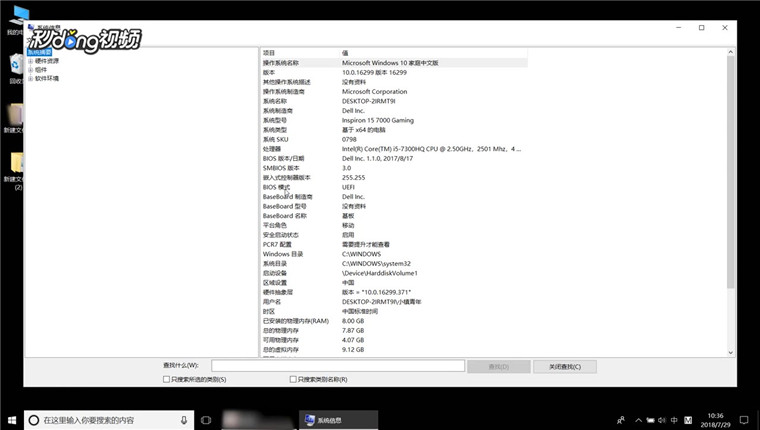This screenshot has height=430, width=760.
Task: Select 系统摘要 in the tree
Action: 39,52
